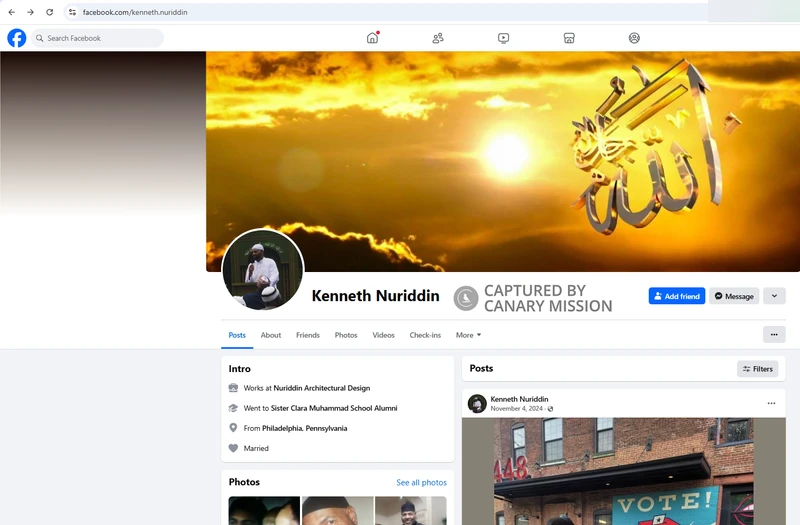
Task: Open Kenneth Nuriddin name on the post
Action: [519, 399]
